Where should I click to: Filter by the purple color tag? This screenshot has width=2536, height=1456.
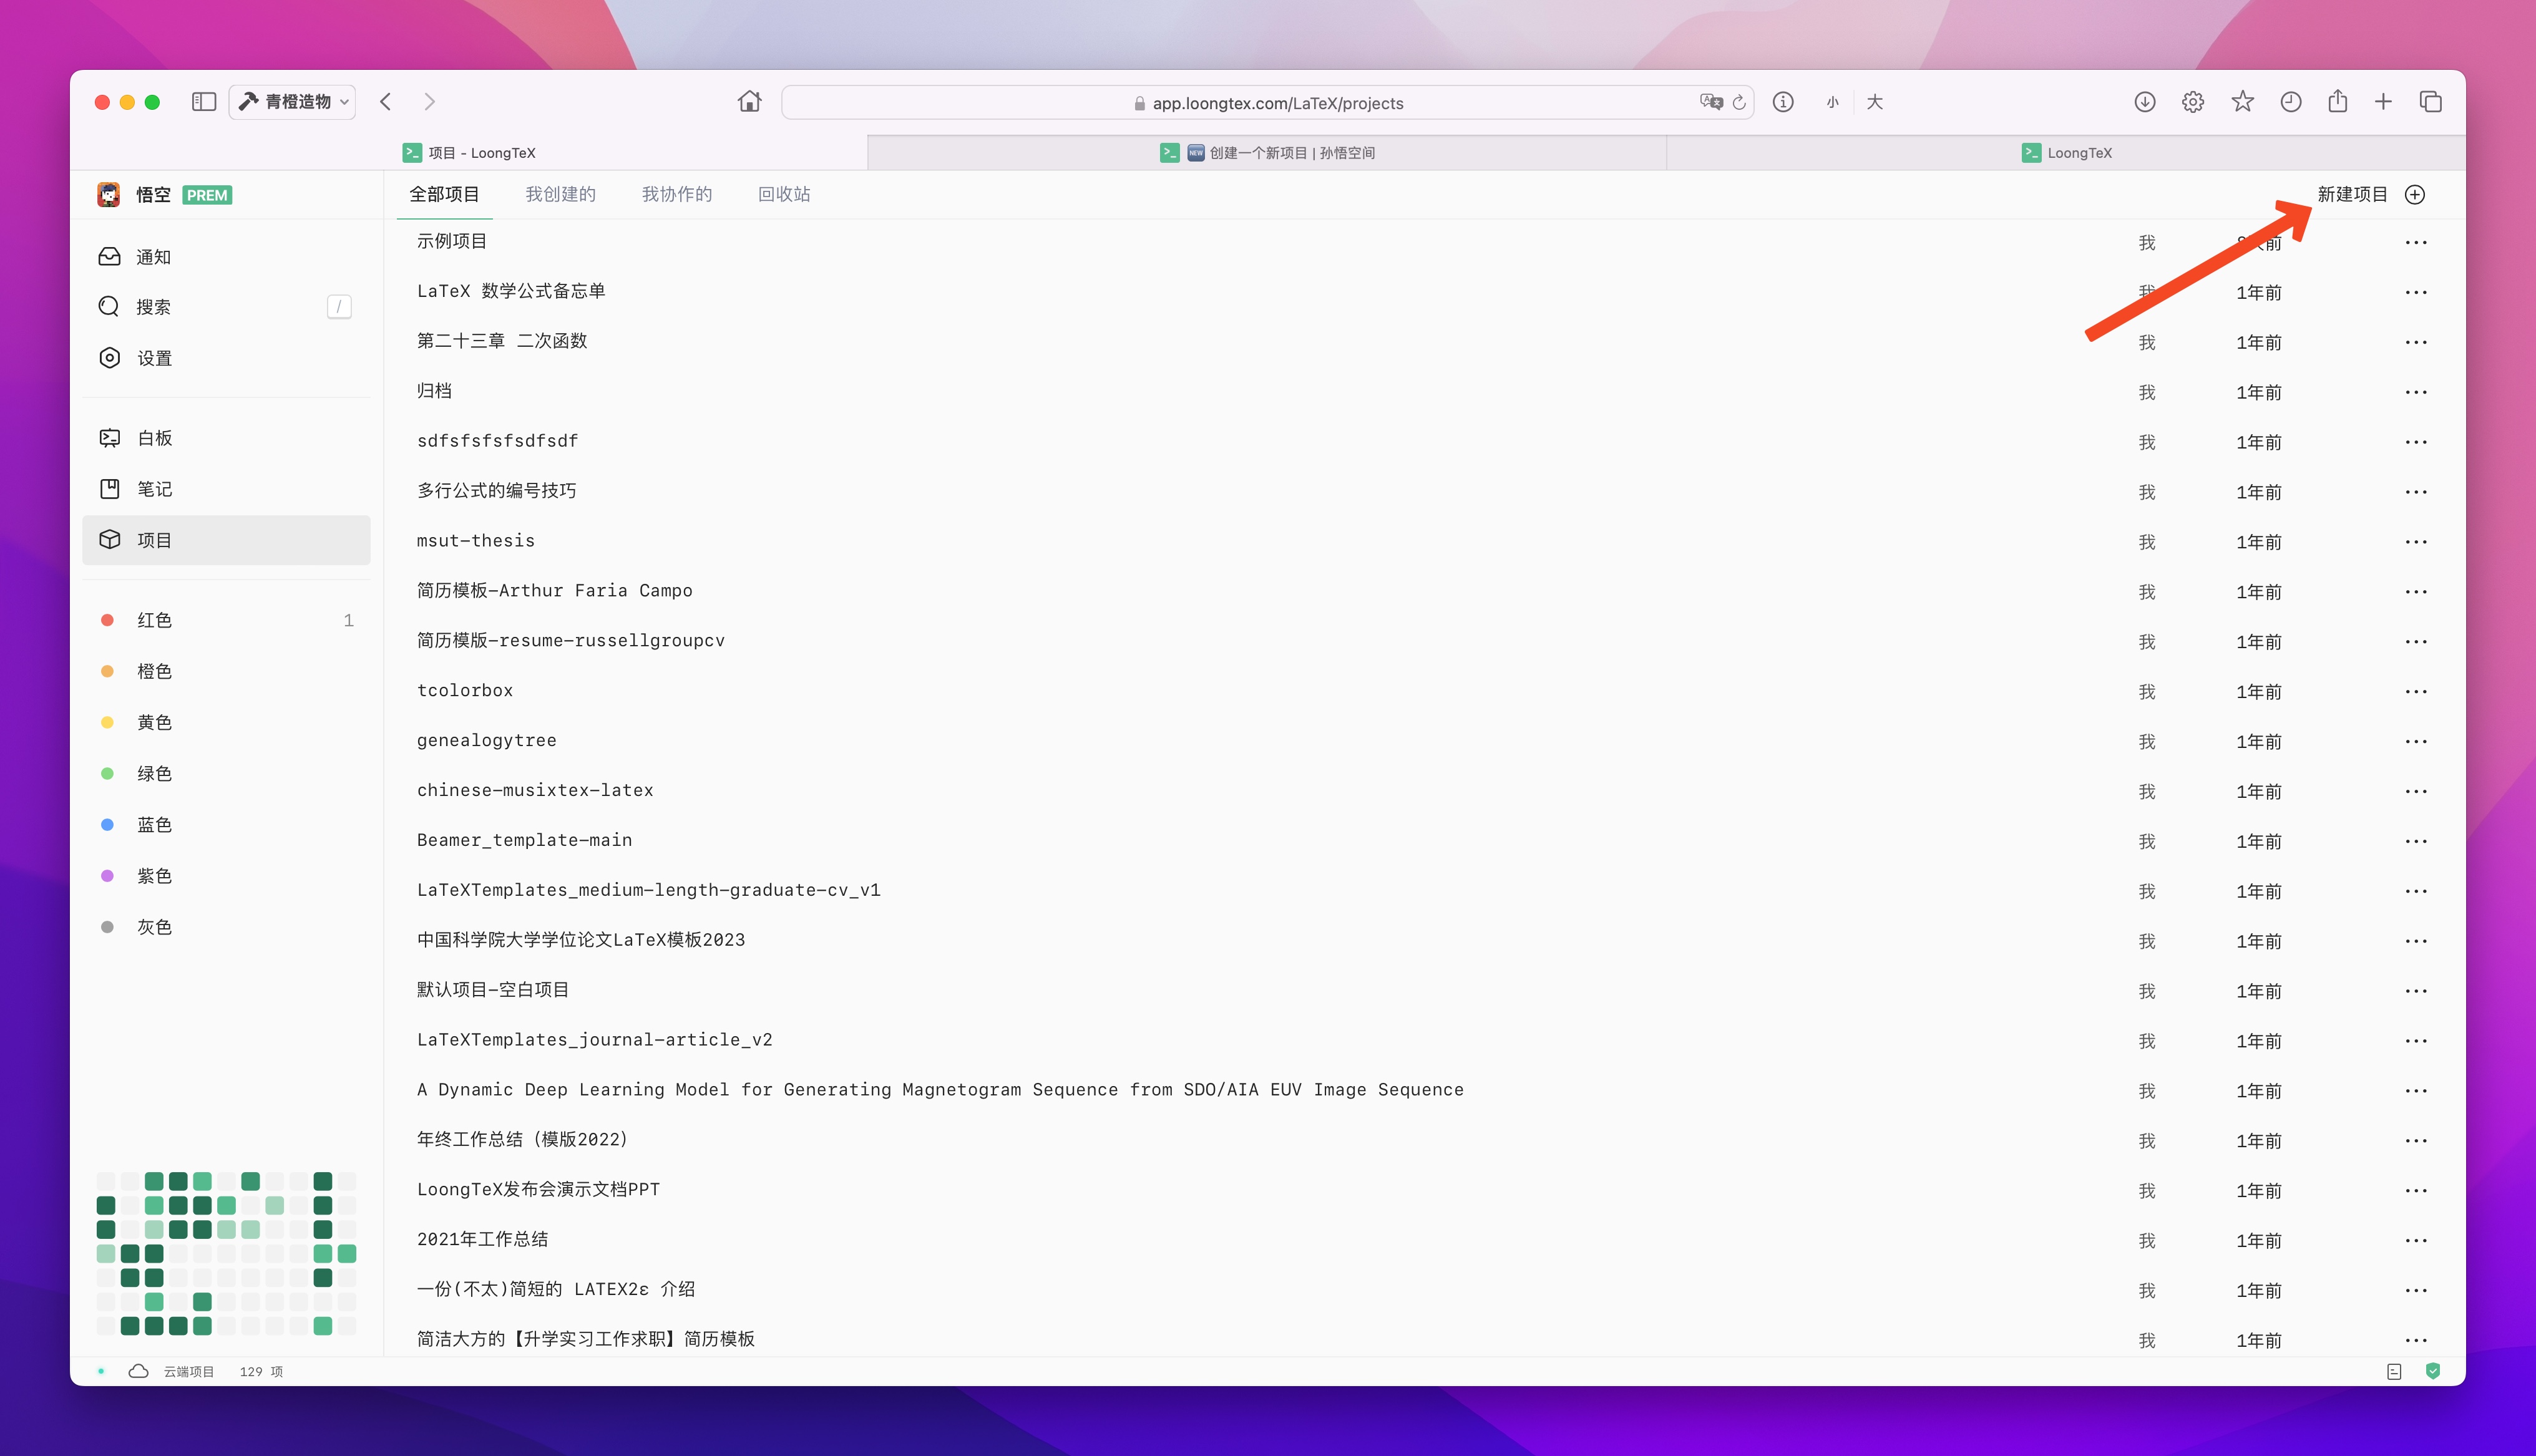click(154, 876)
